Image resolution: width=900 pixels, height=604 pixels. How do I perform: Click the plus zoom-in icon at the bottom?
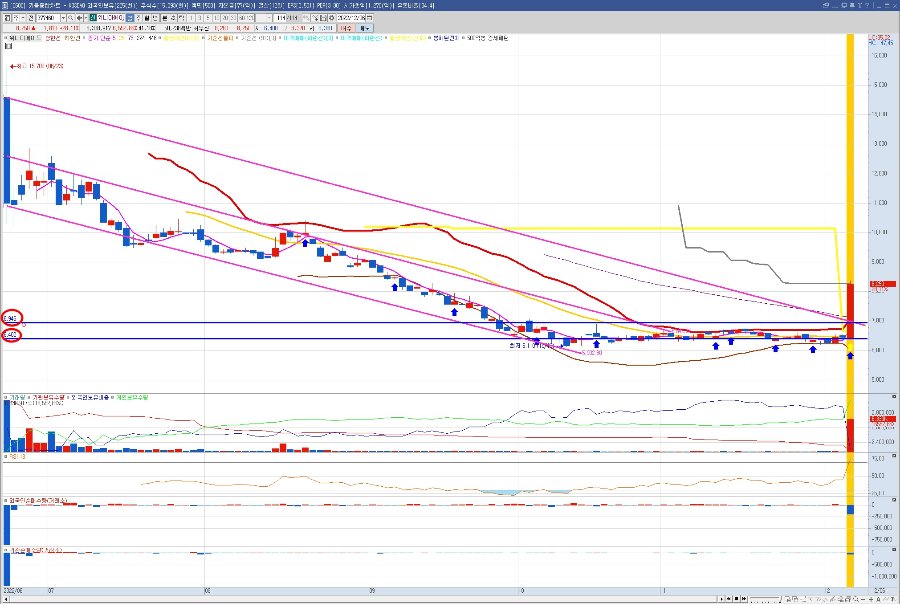tap(871, 599)
